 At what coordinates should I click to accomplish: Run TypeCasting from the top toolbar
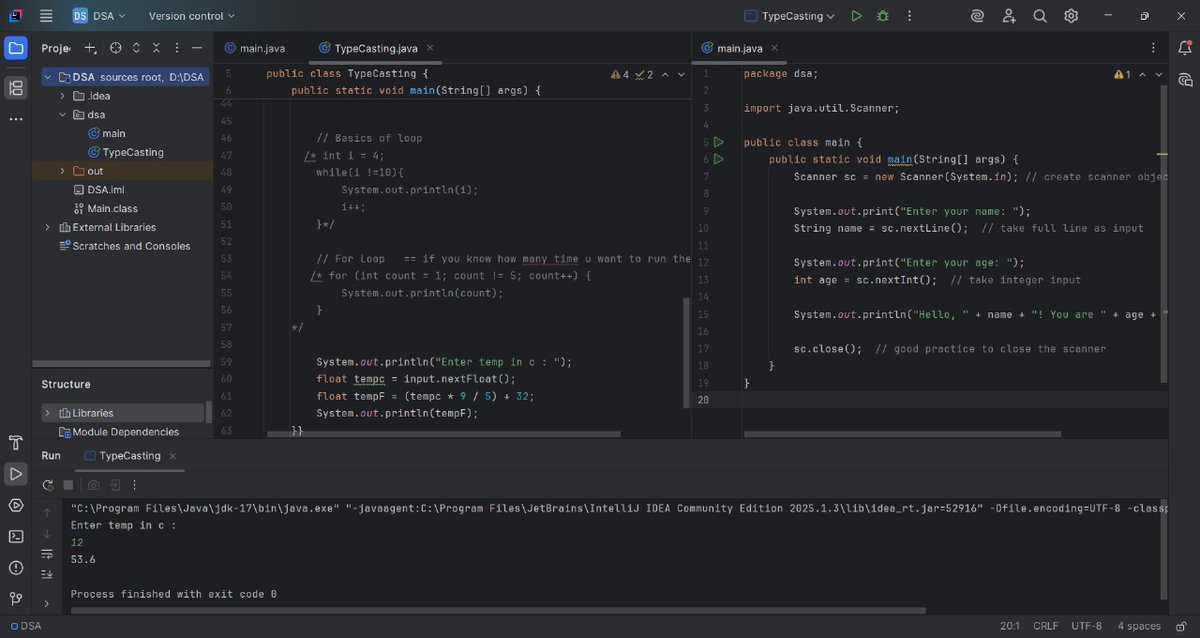[x=856, y=16]
